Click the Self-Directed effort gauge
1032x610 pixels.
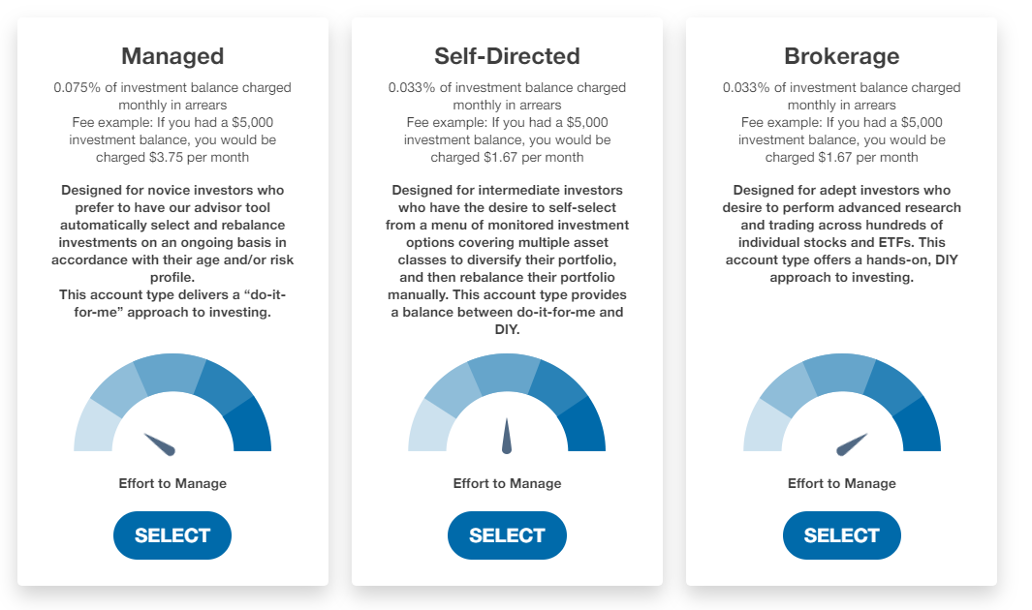click(x=507, y=410)
